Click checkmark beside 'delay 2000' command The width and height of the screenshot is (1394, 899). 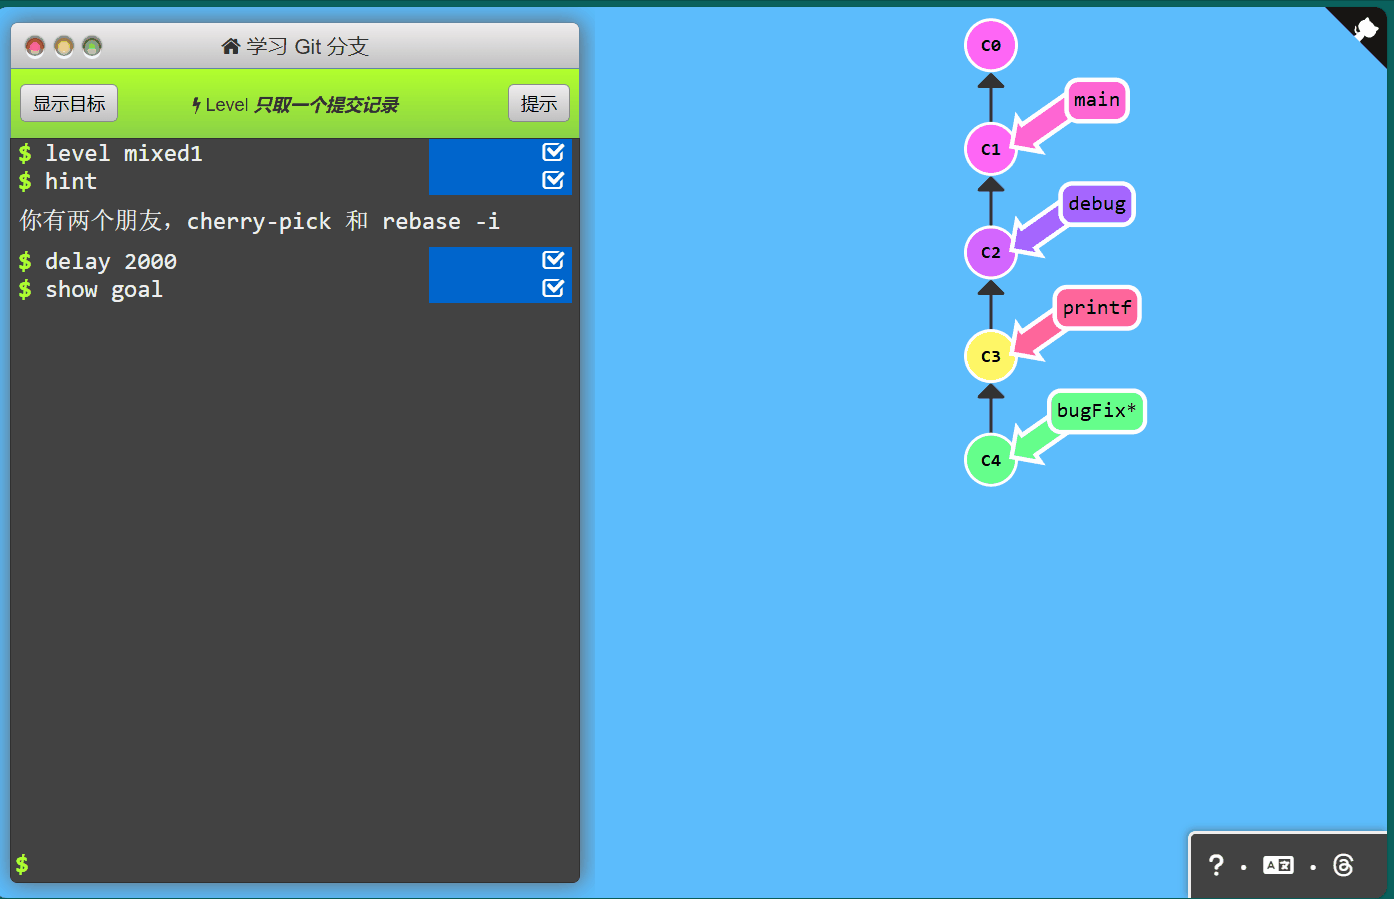pyautogui.click(x=553, y=260)
